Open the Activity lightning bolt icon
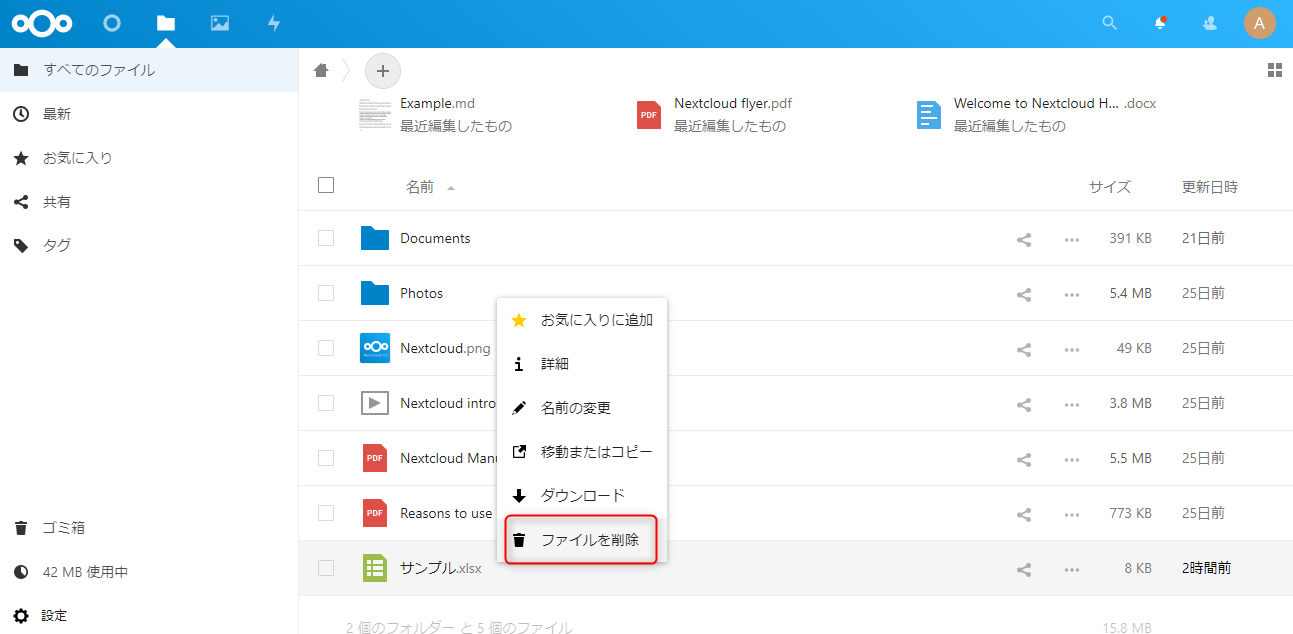 [274, 23]
